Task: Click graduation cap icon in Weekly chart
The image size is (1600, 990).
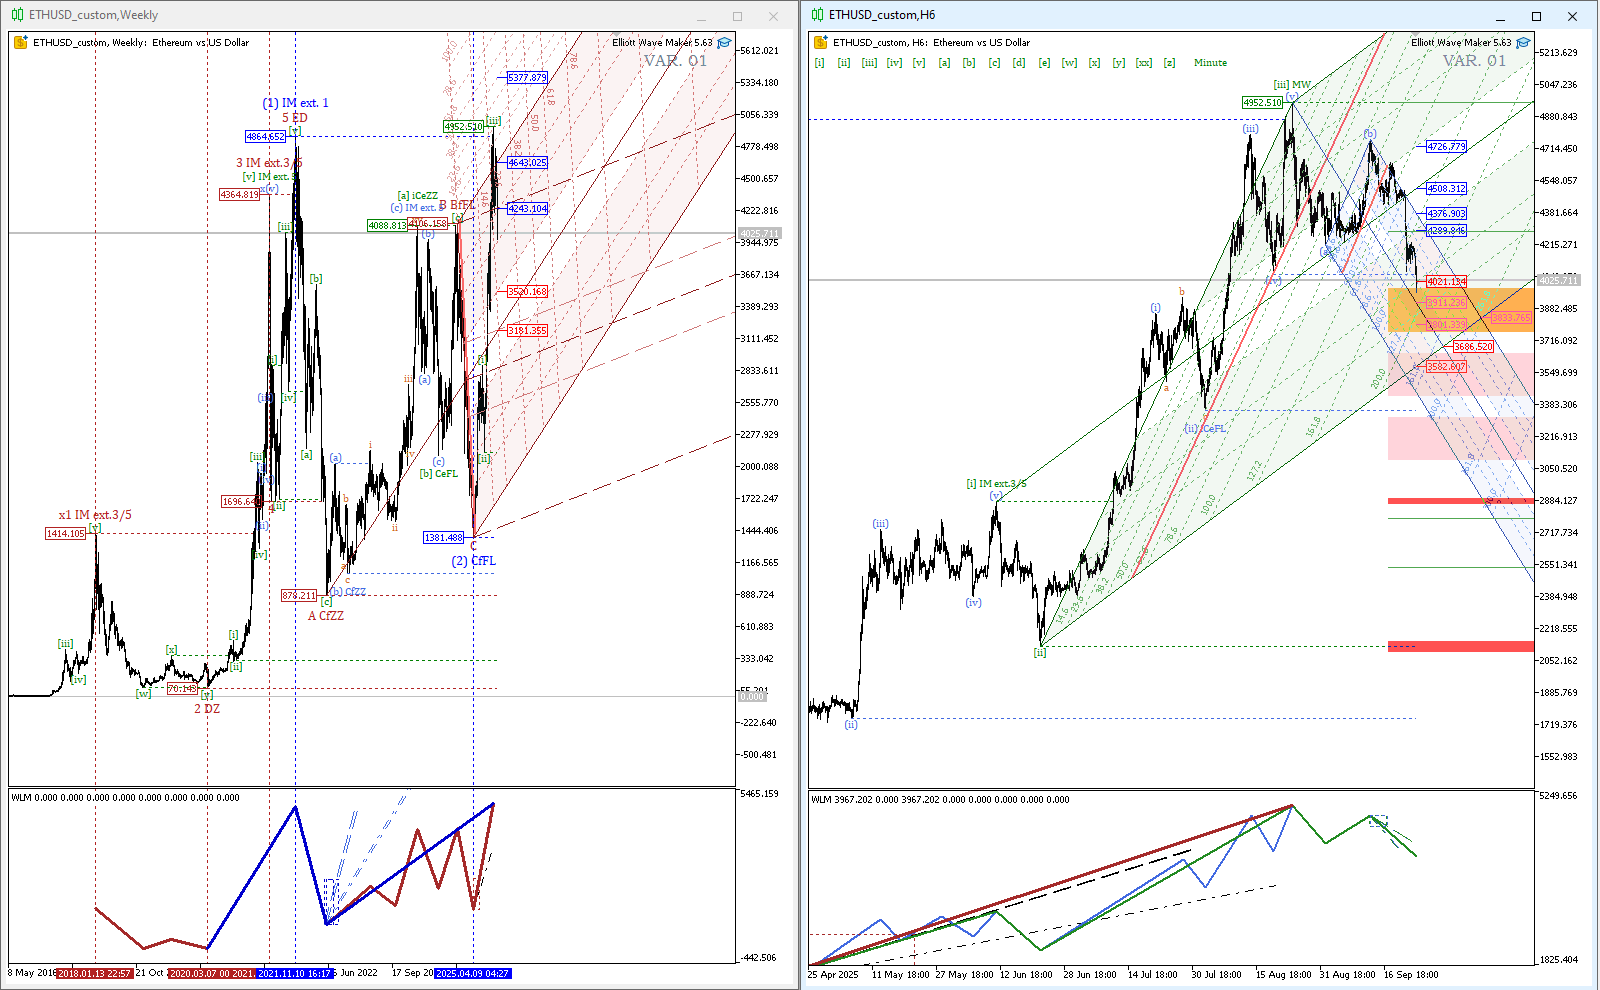Action: coord(724,42)
